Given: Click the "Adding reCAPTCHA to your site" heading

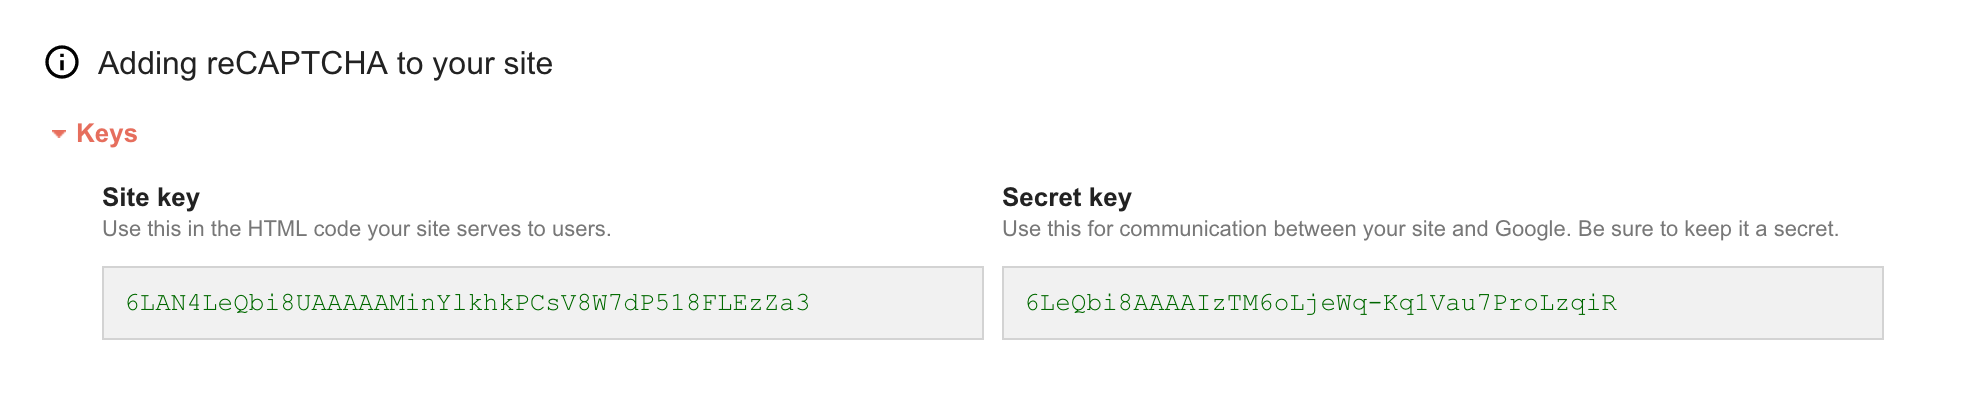Looking at the screenshot, I should 325,63.
